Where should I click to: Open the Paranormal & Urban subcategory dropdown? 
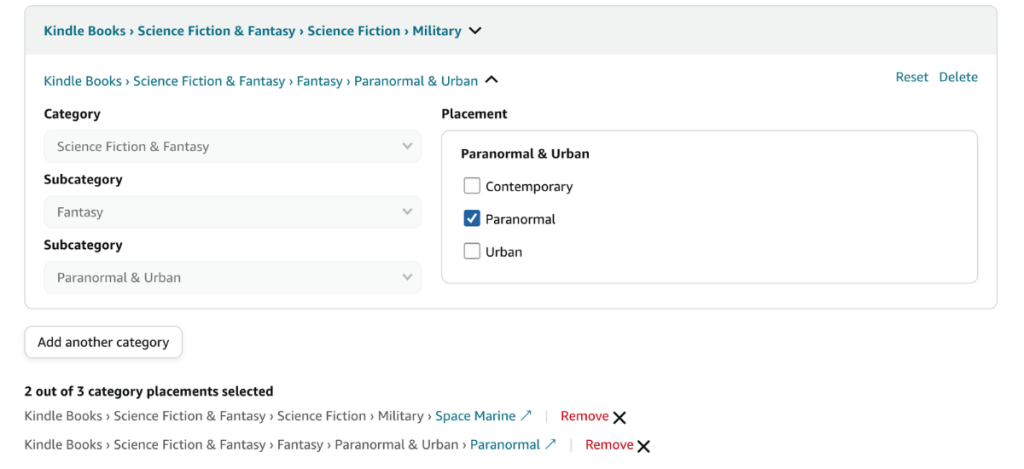click(232, 278)
